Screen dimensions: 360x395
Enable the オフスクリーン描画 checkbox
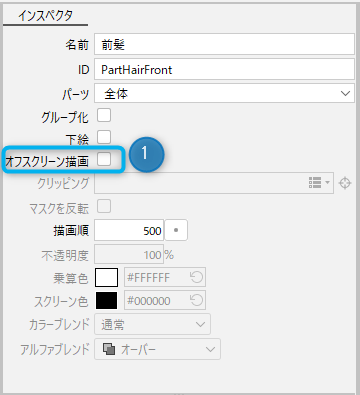[x=104, y=159]
